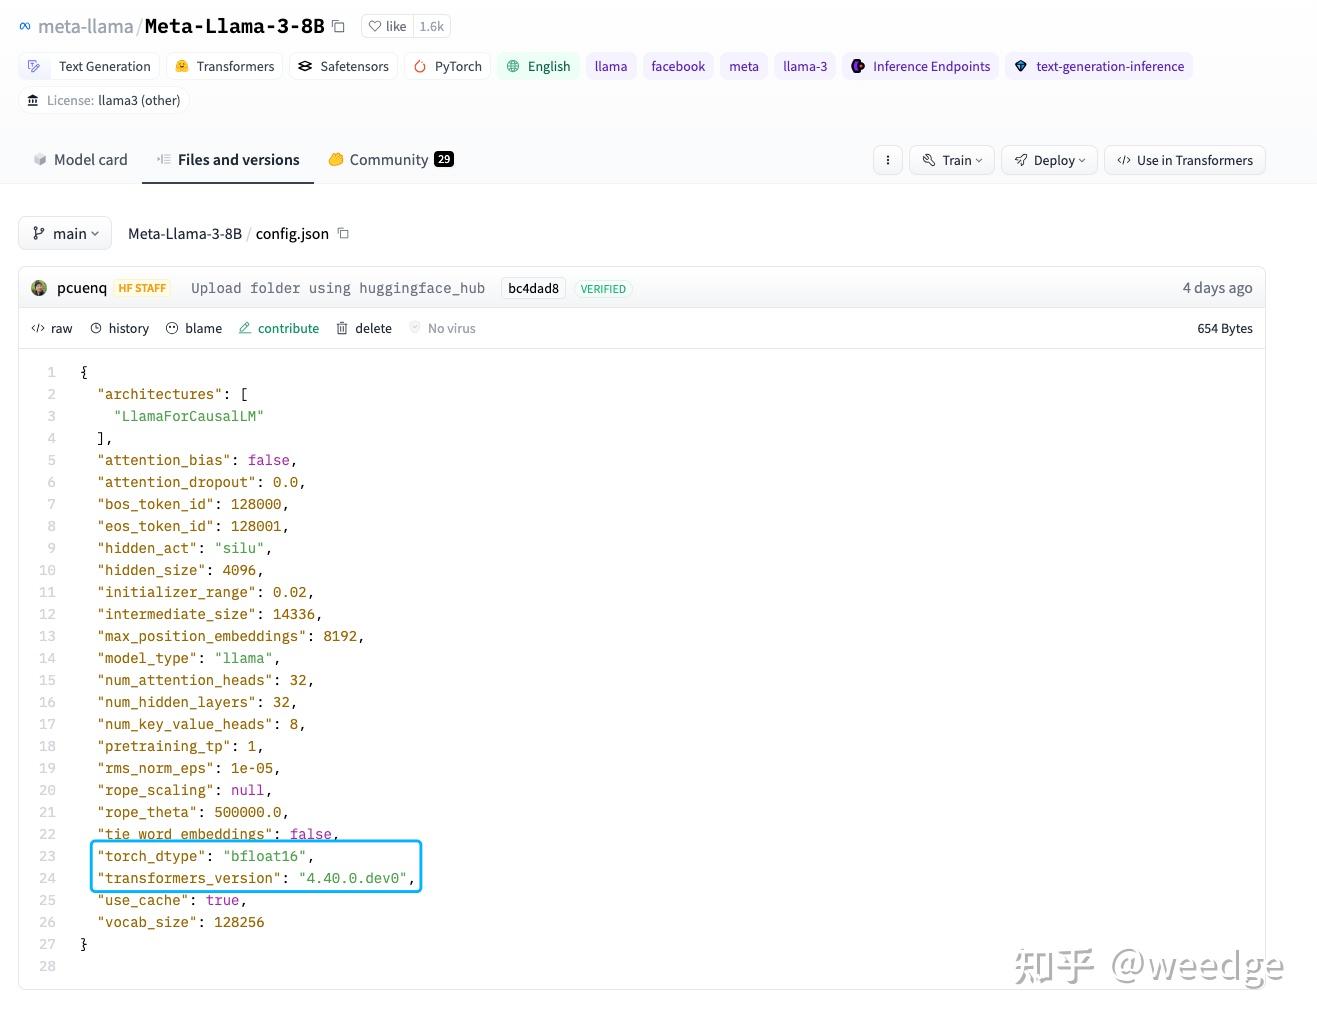This screenshot has width=1317, height=1025.
Task: Open the bc4dad8 commit link
Action: click(532, 288)
